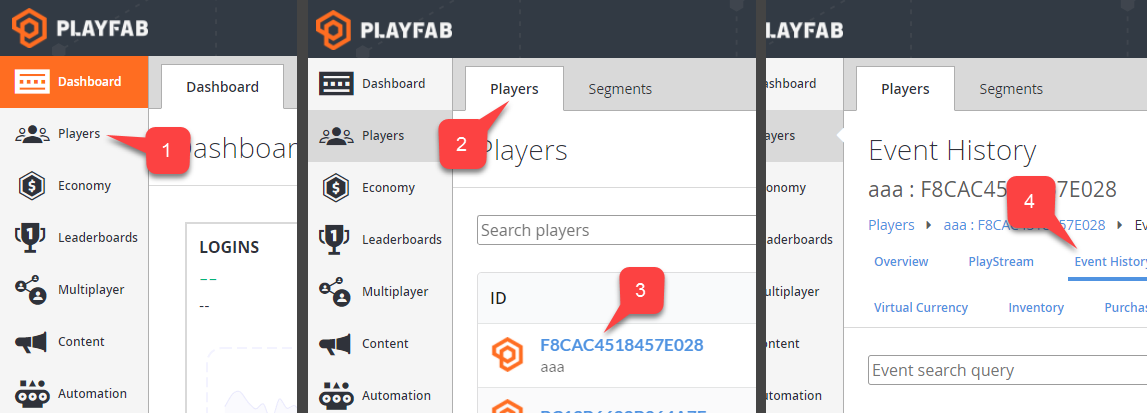Open the Overview player sub-tab
The image size is (1147, 413).
click(900, 262)
